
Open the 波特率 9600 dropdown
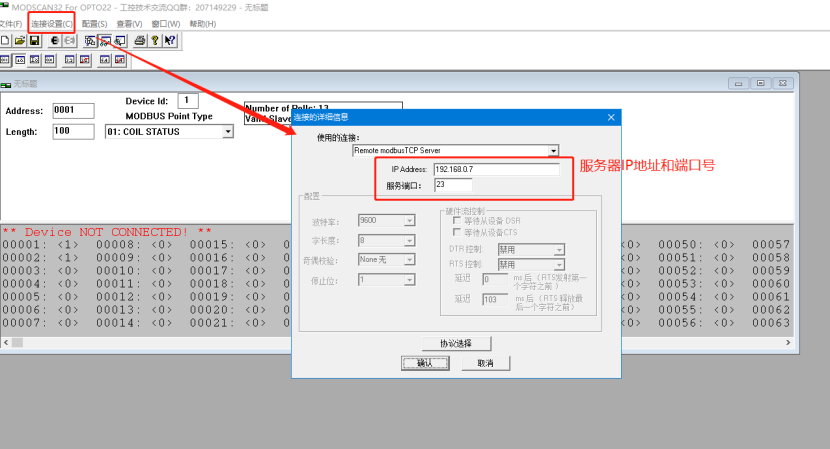(409, 220)
